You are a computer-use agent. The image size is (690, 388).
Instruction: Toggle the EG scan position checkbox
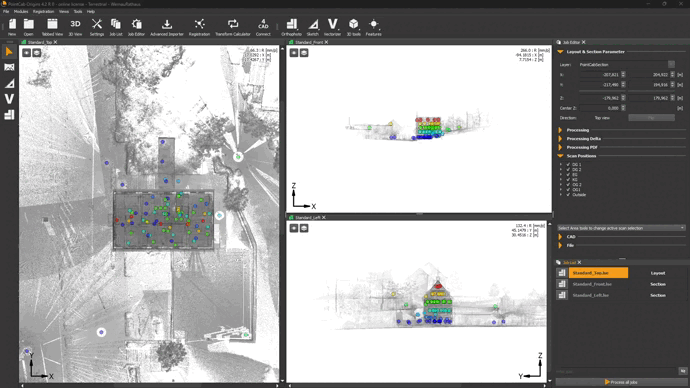click(568, 175)
